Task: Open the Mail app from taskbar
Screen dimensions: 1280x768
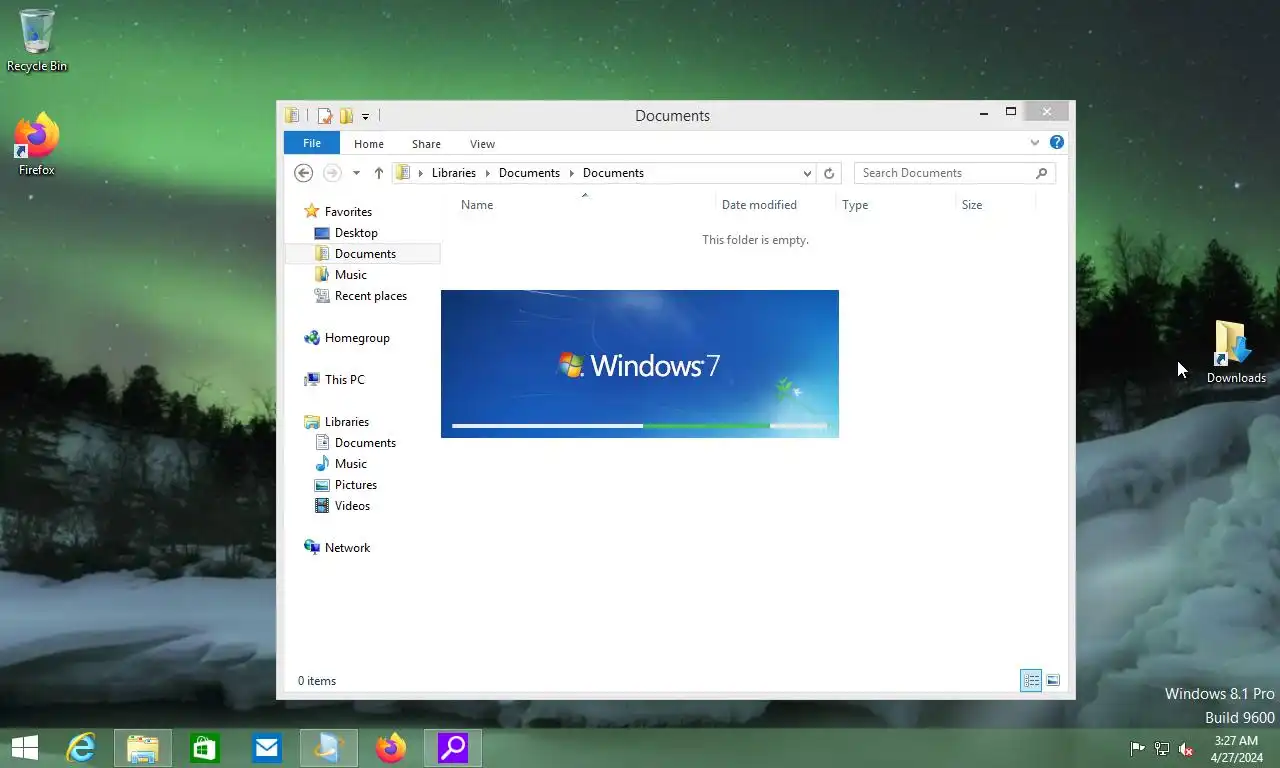Action: tap(267, 748)
